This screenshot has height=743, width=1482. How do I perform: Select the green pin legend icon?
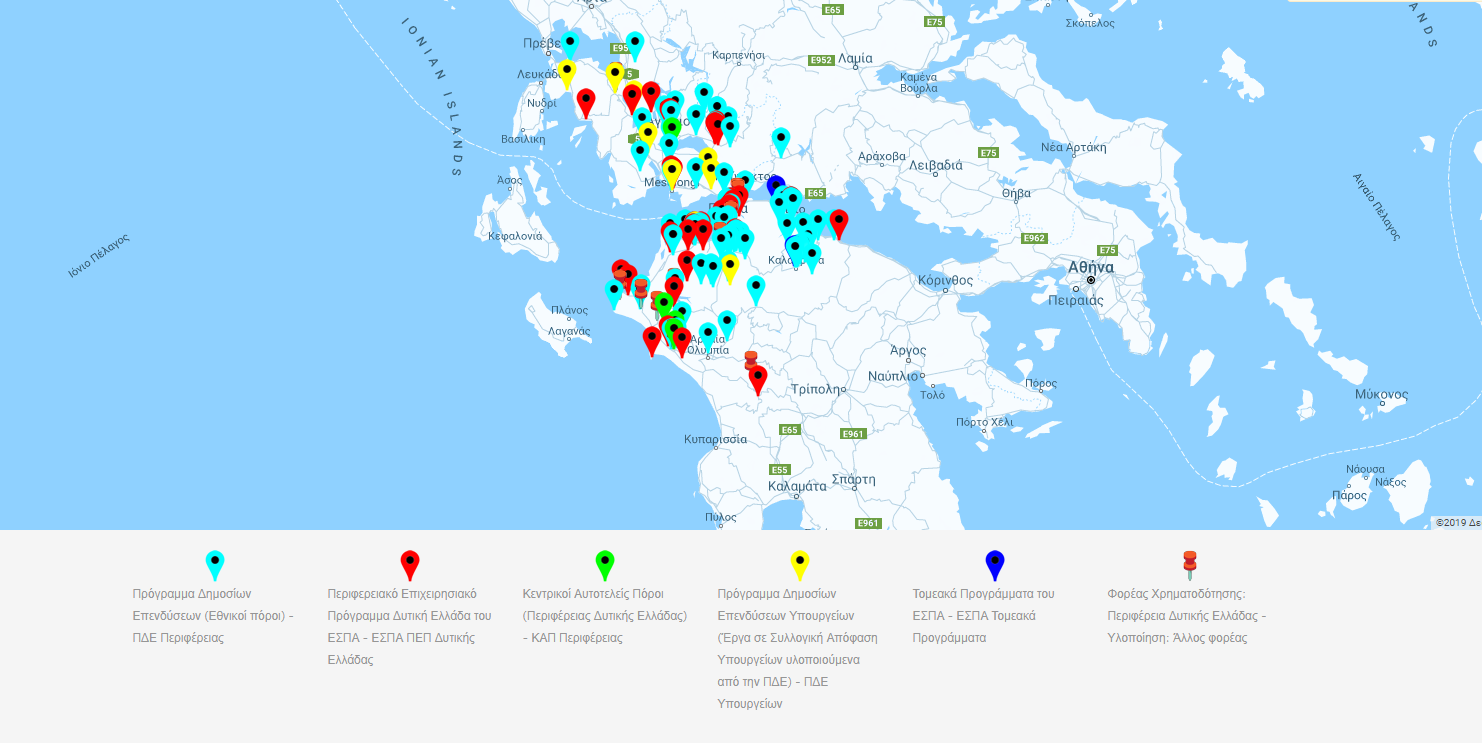pos(605,563)
